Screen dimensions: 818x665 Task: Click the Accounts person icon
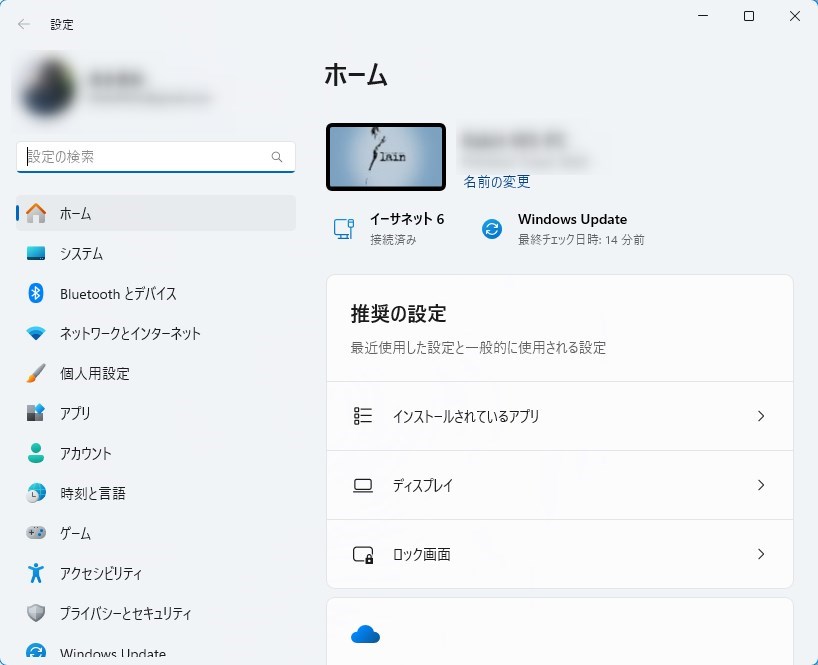36,454
